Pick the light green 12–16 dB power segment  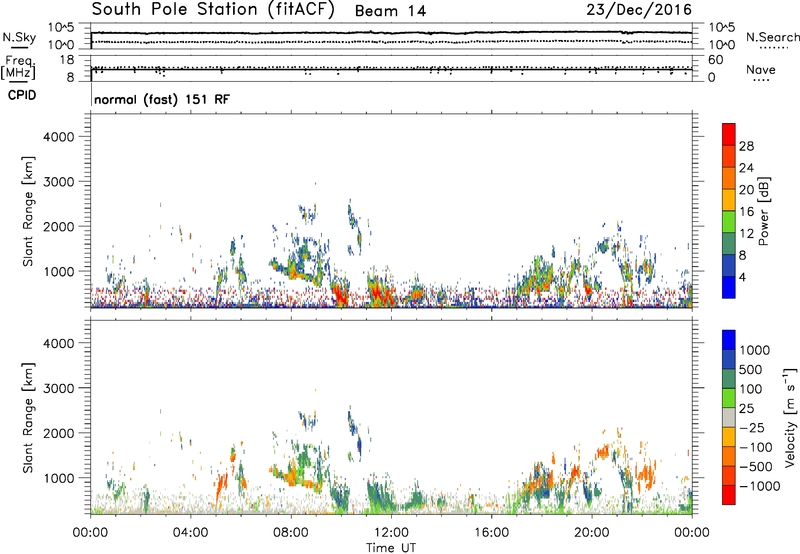pos(729,222)
